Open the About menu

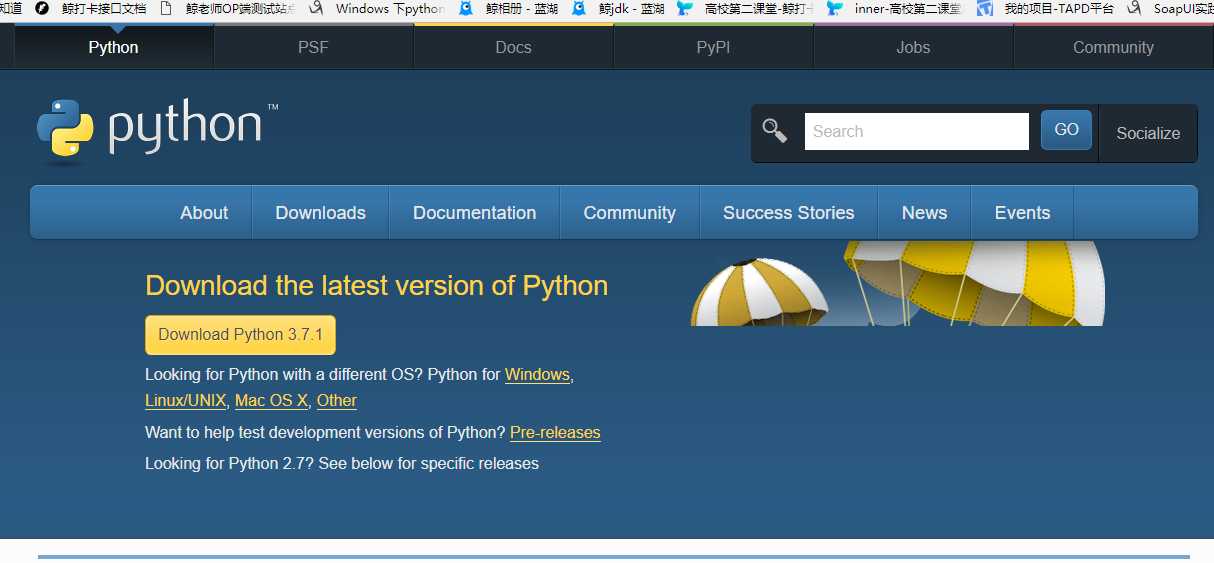(204, 213)
